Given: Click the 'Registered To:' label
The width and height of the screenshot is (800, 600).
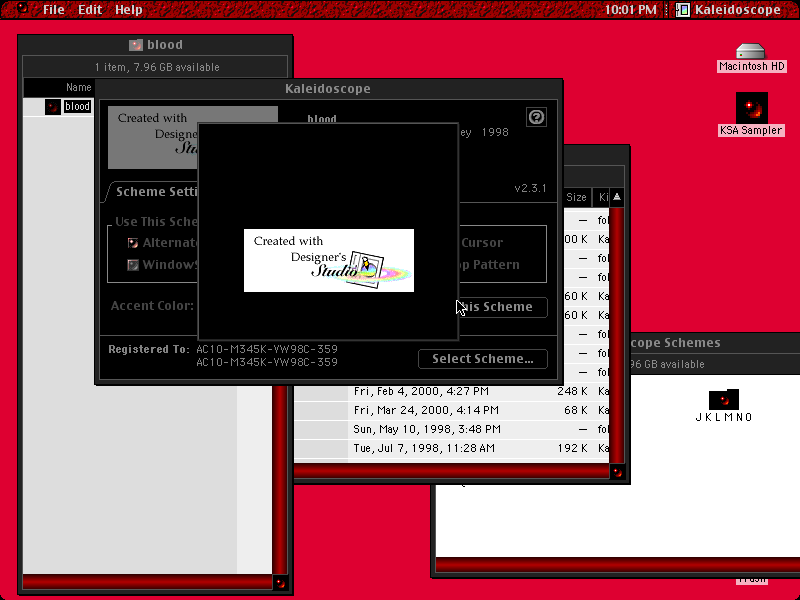Looking at the screenshot, I should click(x=148, y=349).
